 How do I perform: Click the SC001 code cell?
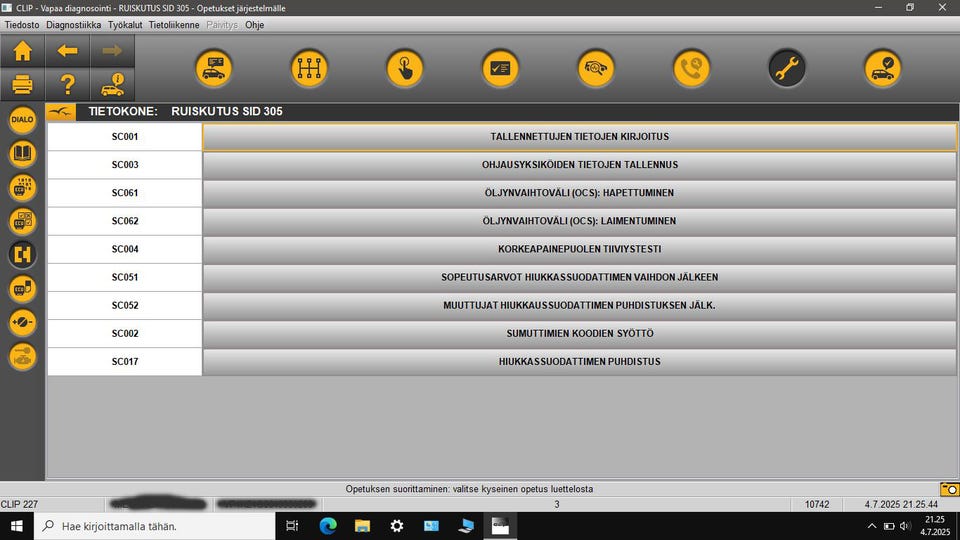coord(125,137)
